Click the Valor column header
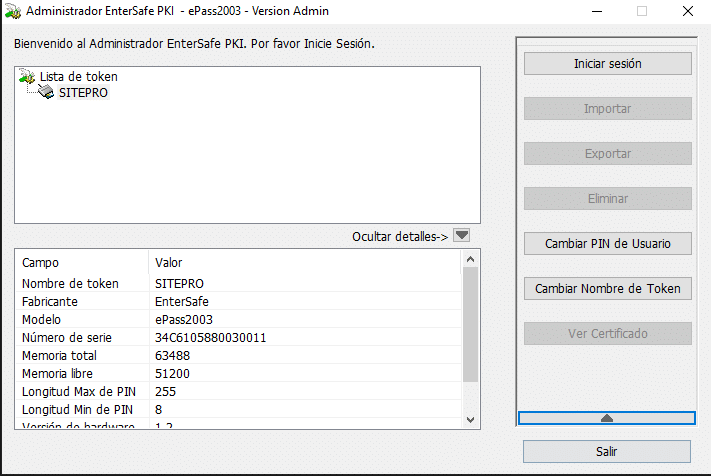This screenshot has width=711, height=476. 305,262
